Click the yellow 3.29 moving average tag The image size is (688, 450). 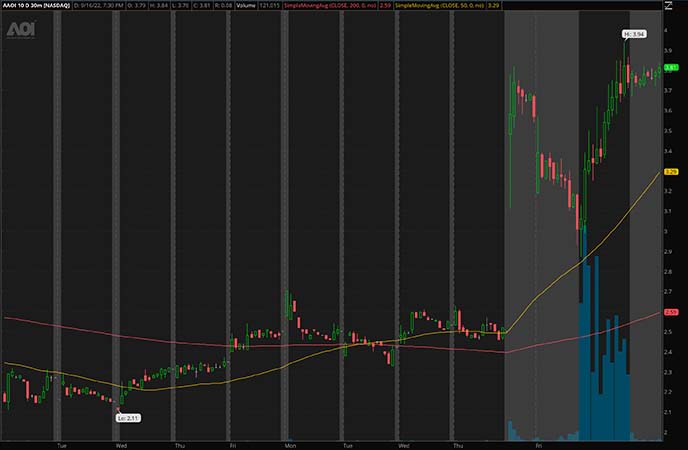click(x=671, y=172)
